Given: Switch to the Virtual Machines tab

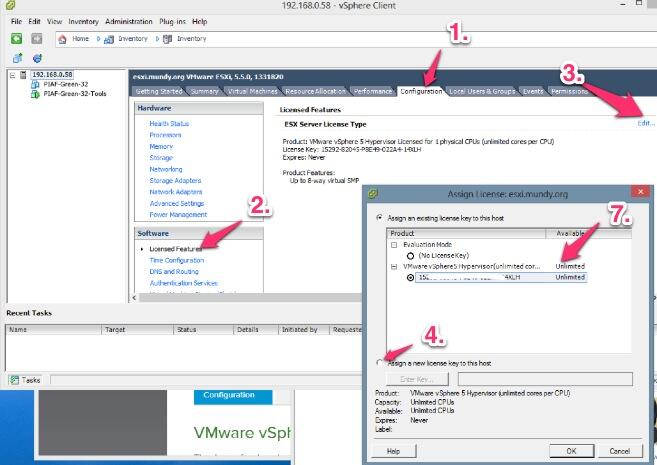Looking at the screenshot, I should (252, 91).
